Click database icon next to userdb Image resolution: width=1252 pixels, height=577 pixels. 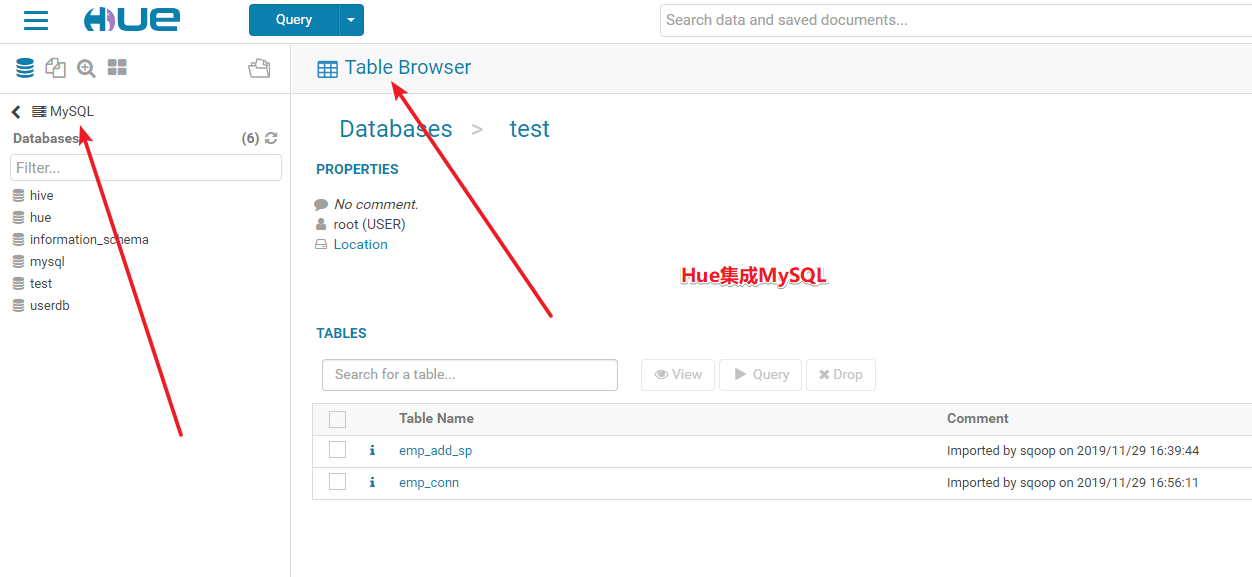coord(18,306)
